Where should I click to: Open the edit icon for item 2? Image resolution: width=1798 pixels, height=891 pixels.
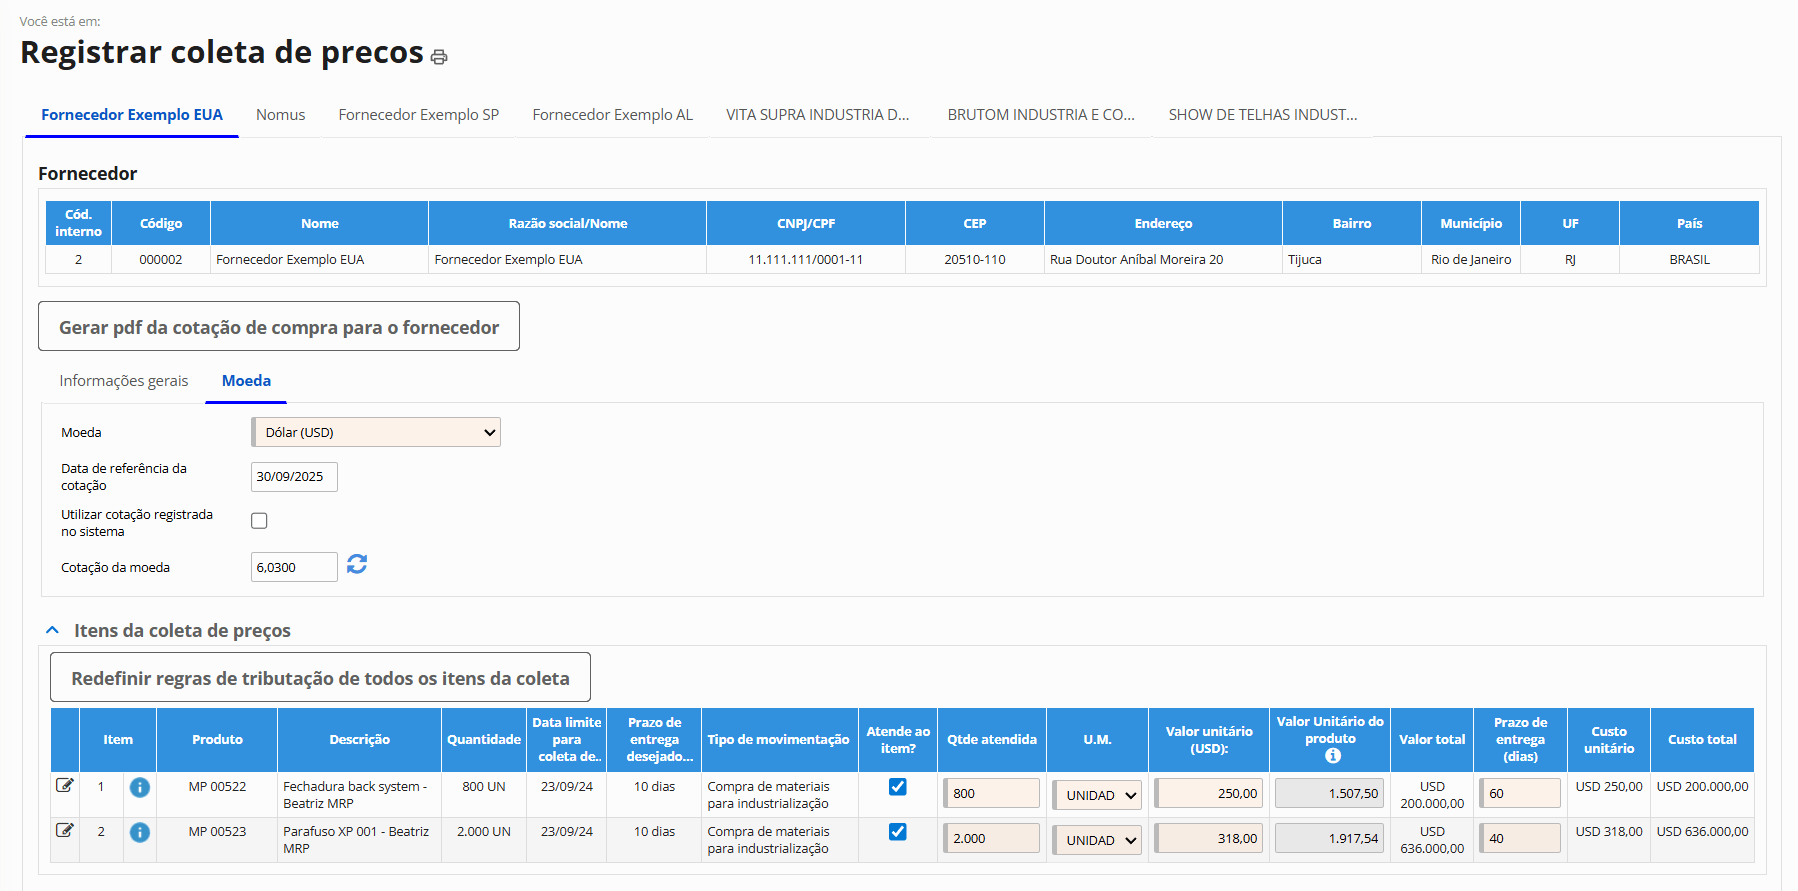coord(65,831)
